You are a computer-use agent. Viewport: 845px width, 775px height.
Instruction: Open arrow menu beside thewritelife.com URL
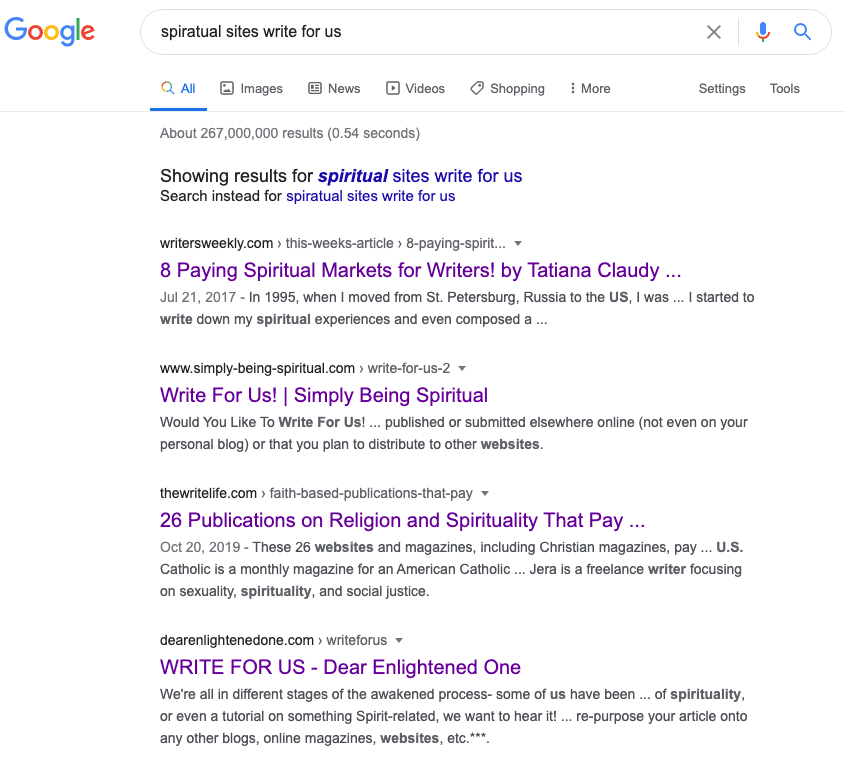tap(484, 494)
